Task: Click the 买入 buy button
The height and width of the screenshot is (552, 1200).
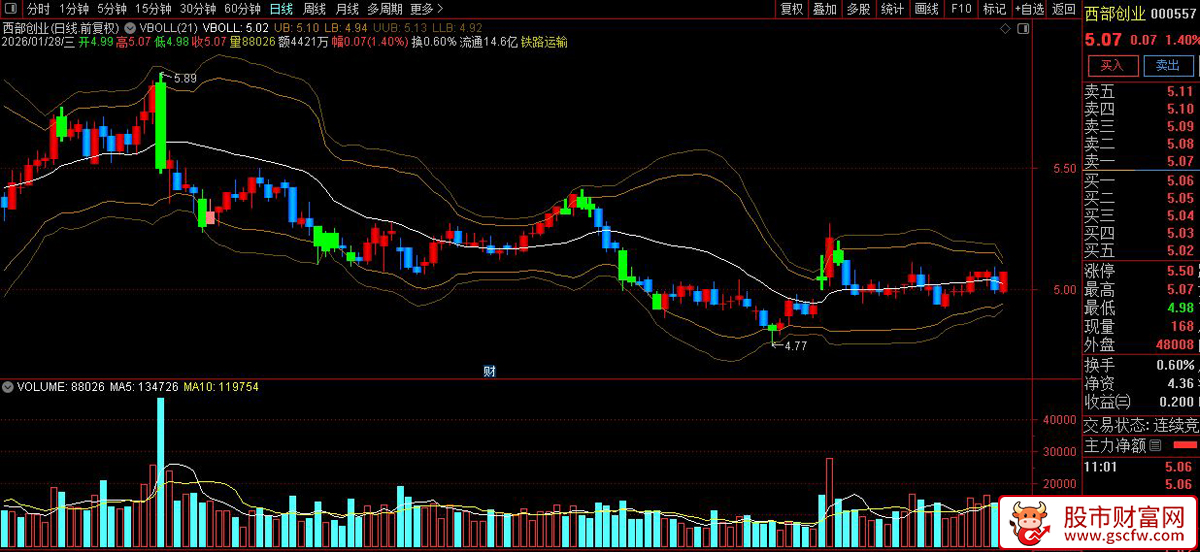Action: (x=1112, y=65)
